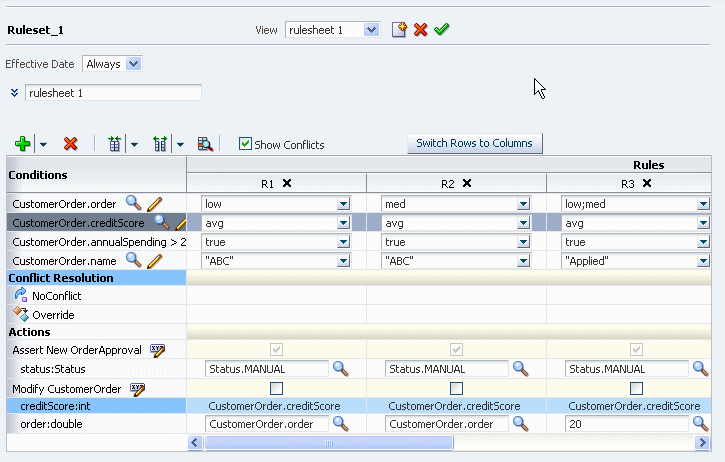Open R3 order dropdown showing low;med

(703, 204)
